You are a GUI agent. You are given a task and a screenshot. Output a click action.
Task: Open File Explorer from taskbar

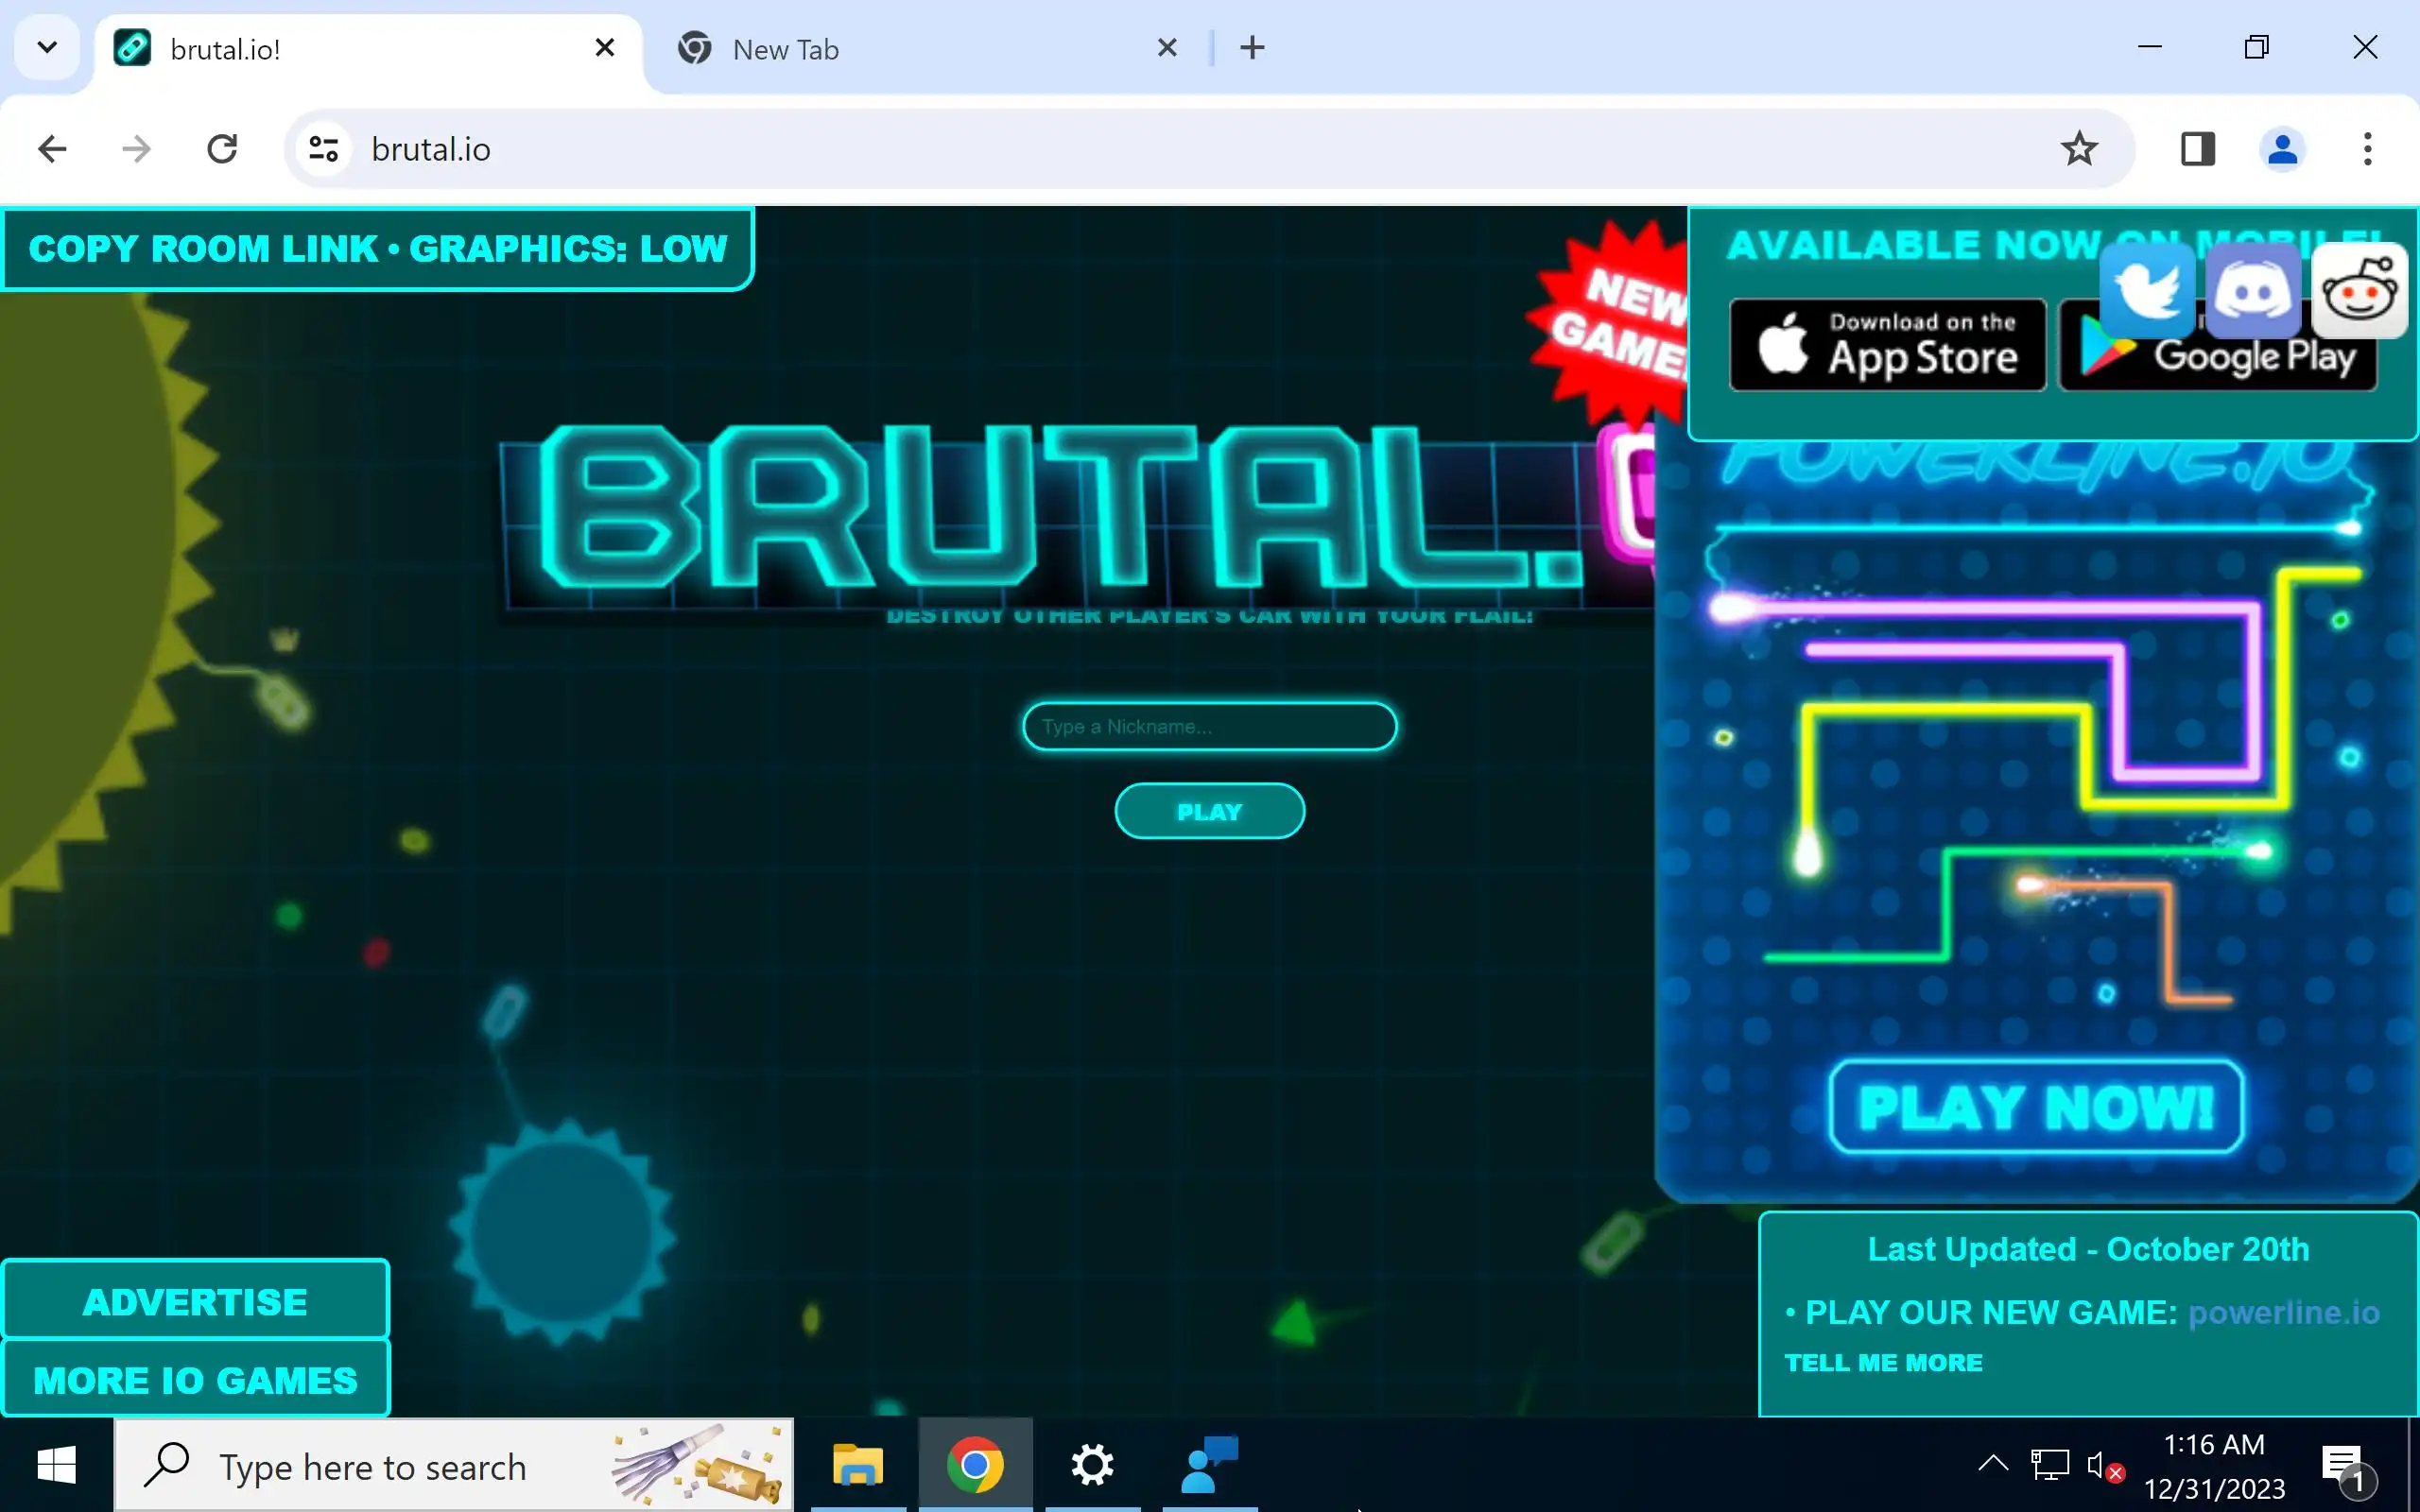pyautogui.click(x=857, y=1465)
